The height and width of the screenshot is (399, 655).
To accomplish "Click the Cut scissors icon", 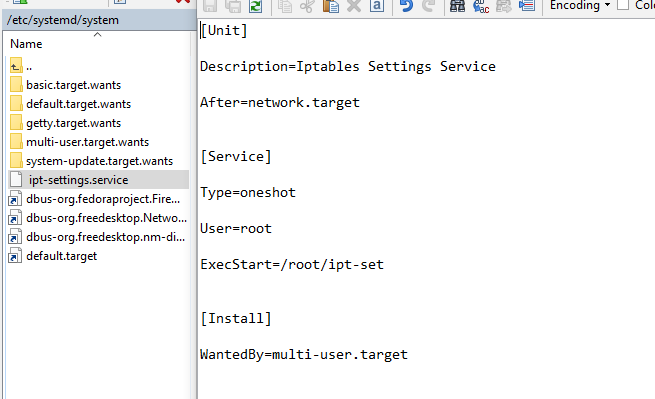I will [307, 6].
